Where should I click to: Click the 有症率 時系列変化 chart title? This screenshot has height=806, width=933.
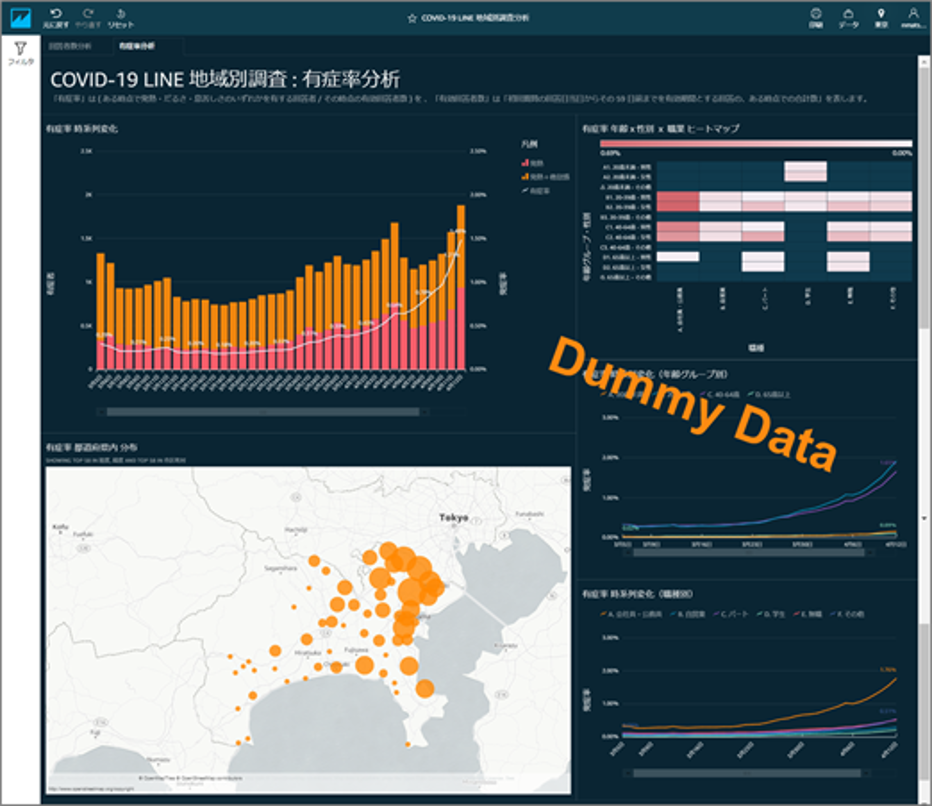82,128
